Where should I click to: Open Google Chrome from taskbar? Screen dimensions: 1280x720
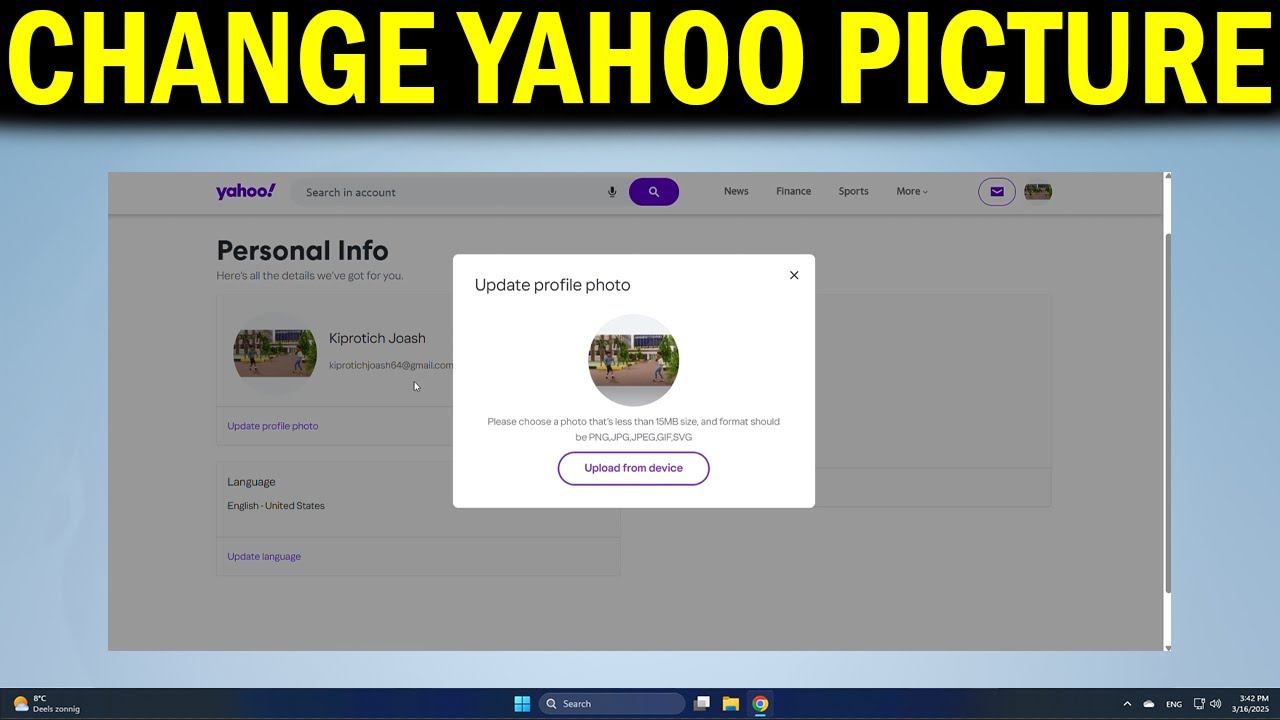coord(760,704)
